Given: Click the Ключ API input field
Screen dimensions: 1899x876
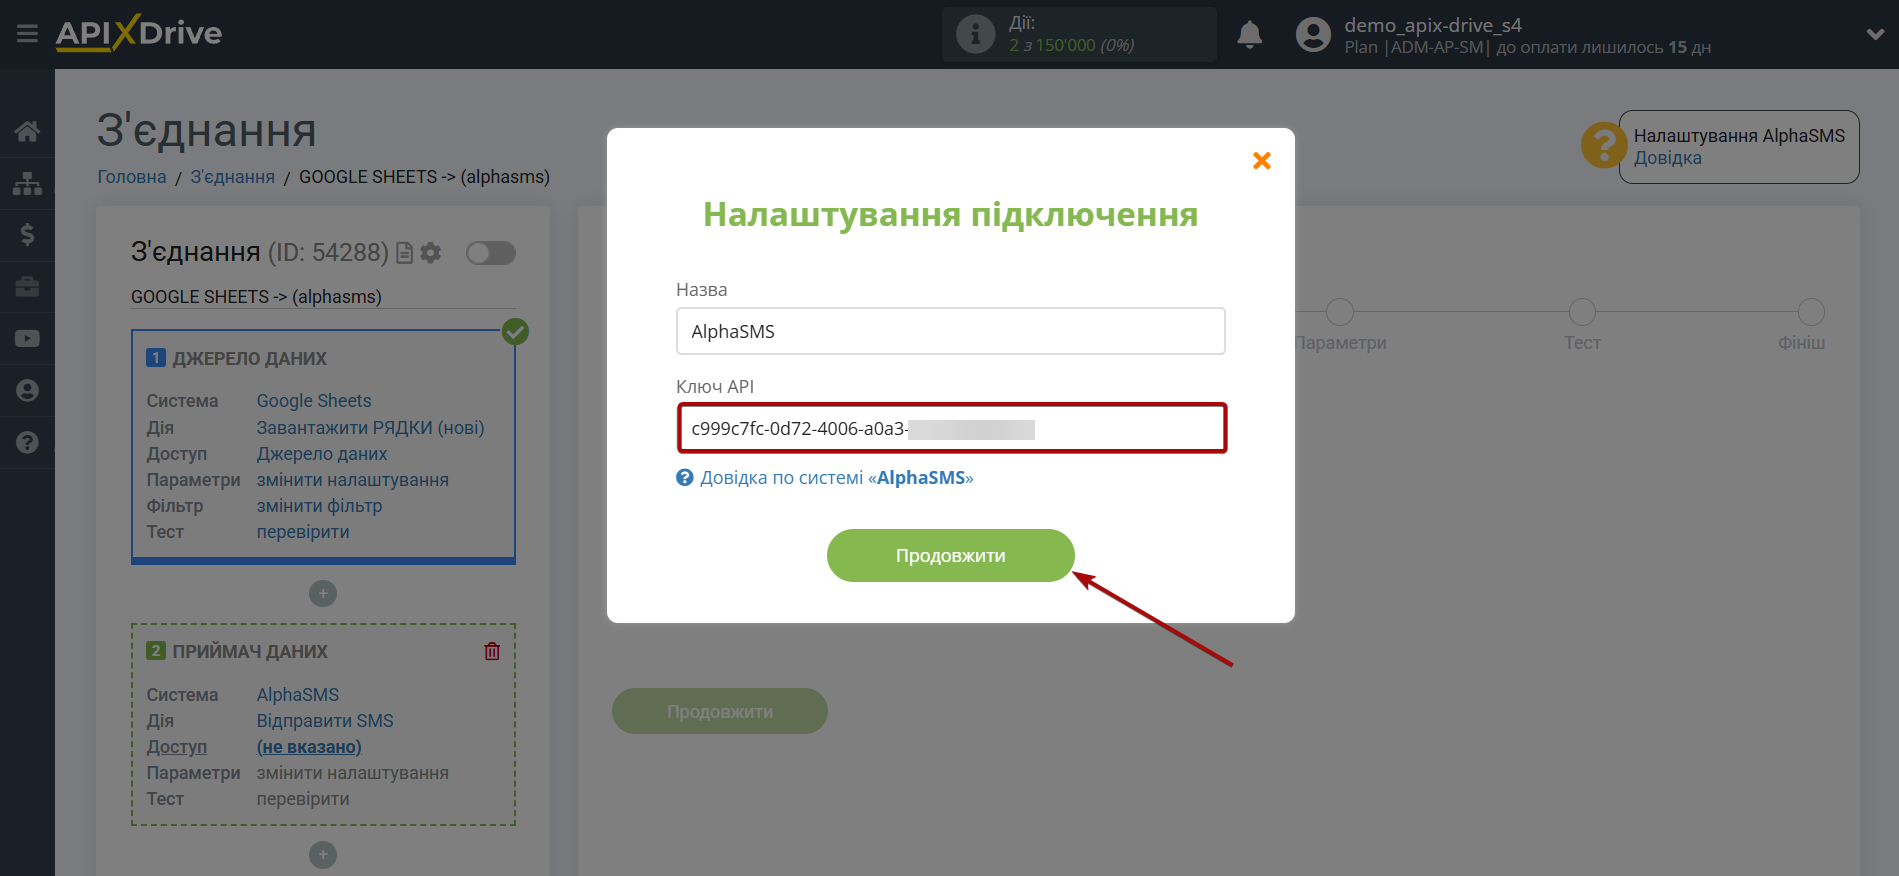Looking at the screenshot, I should point(951,428).
